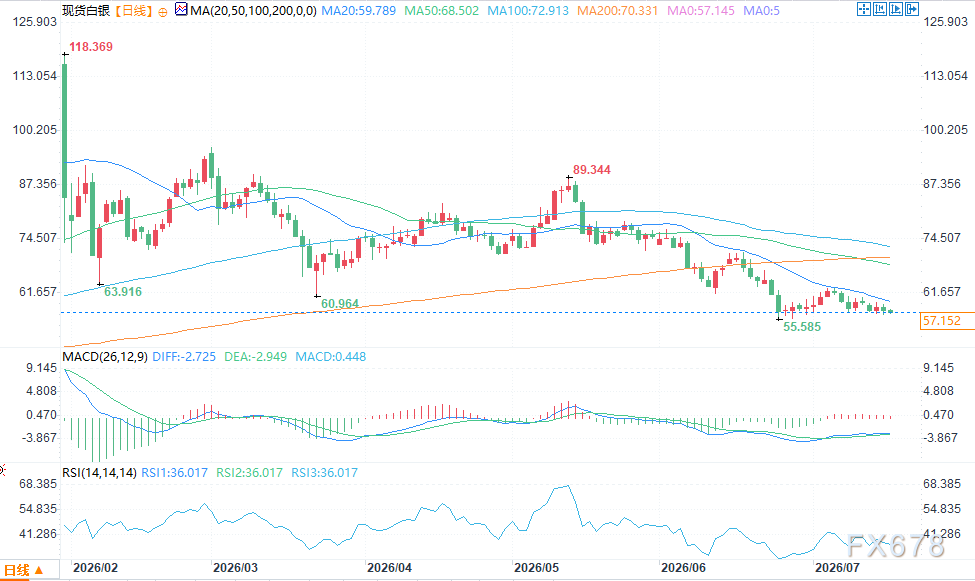
Task: Click the jump-to-latest arrow icon
Action: coord(912,9)
